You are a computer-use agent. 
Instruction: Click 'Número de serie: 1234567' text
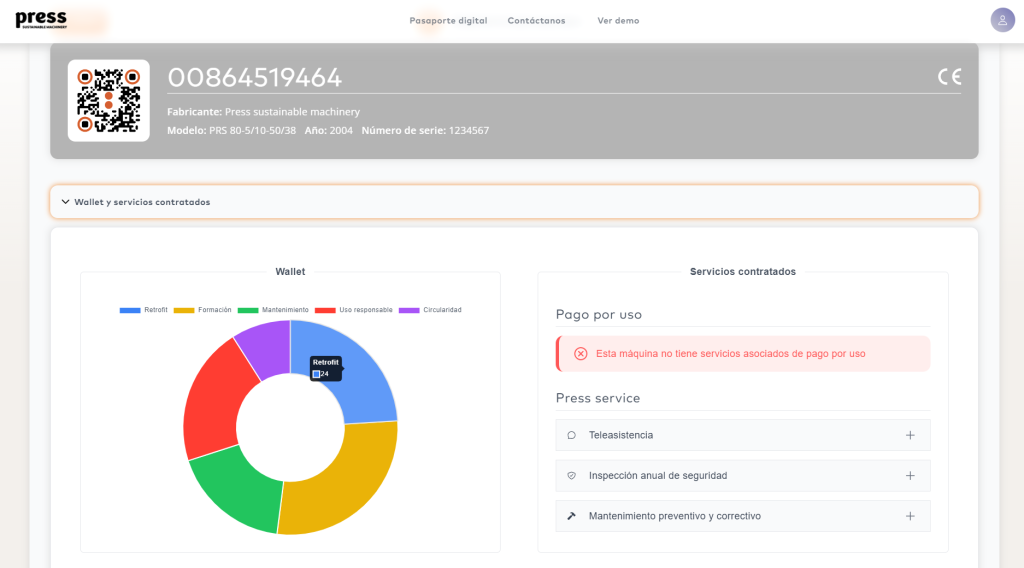[425, 131]
